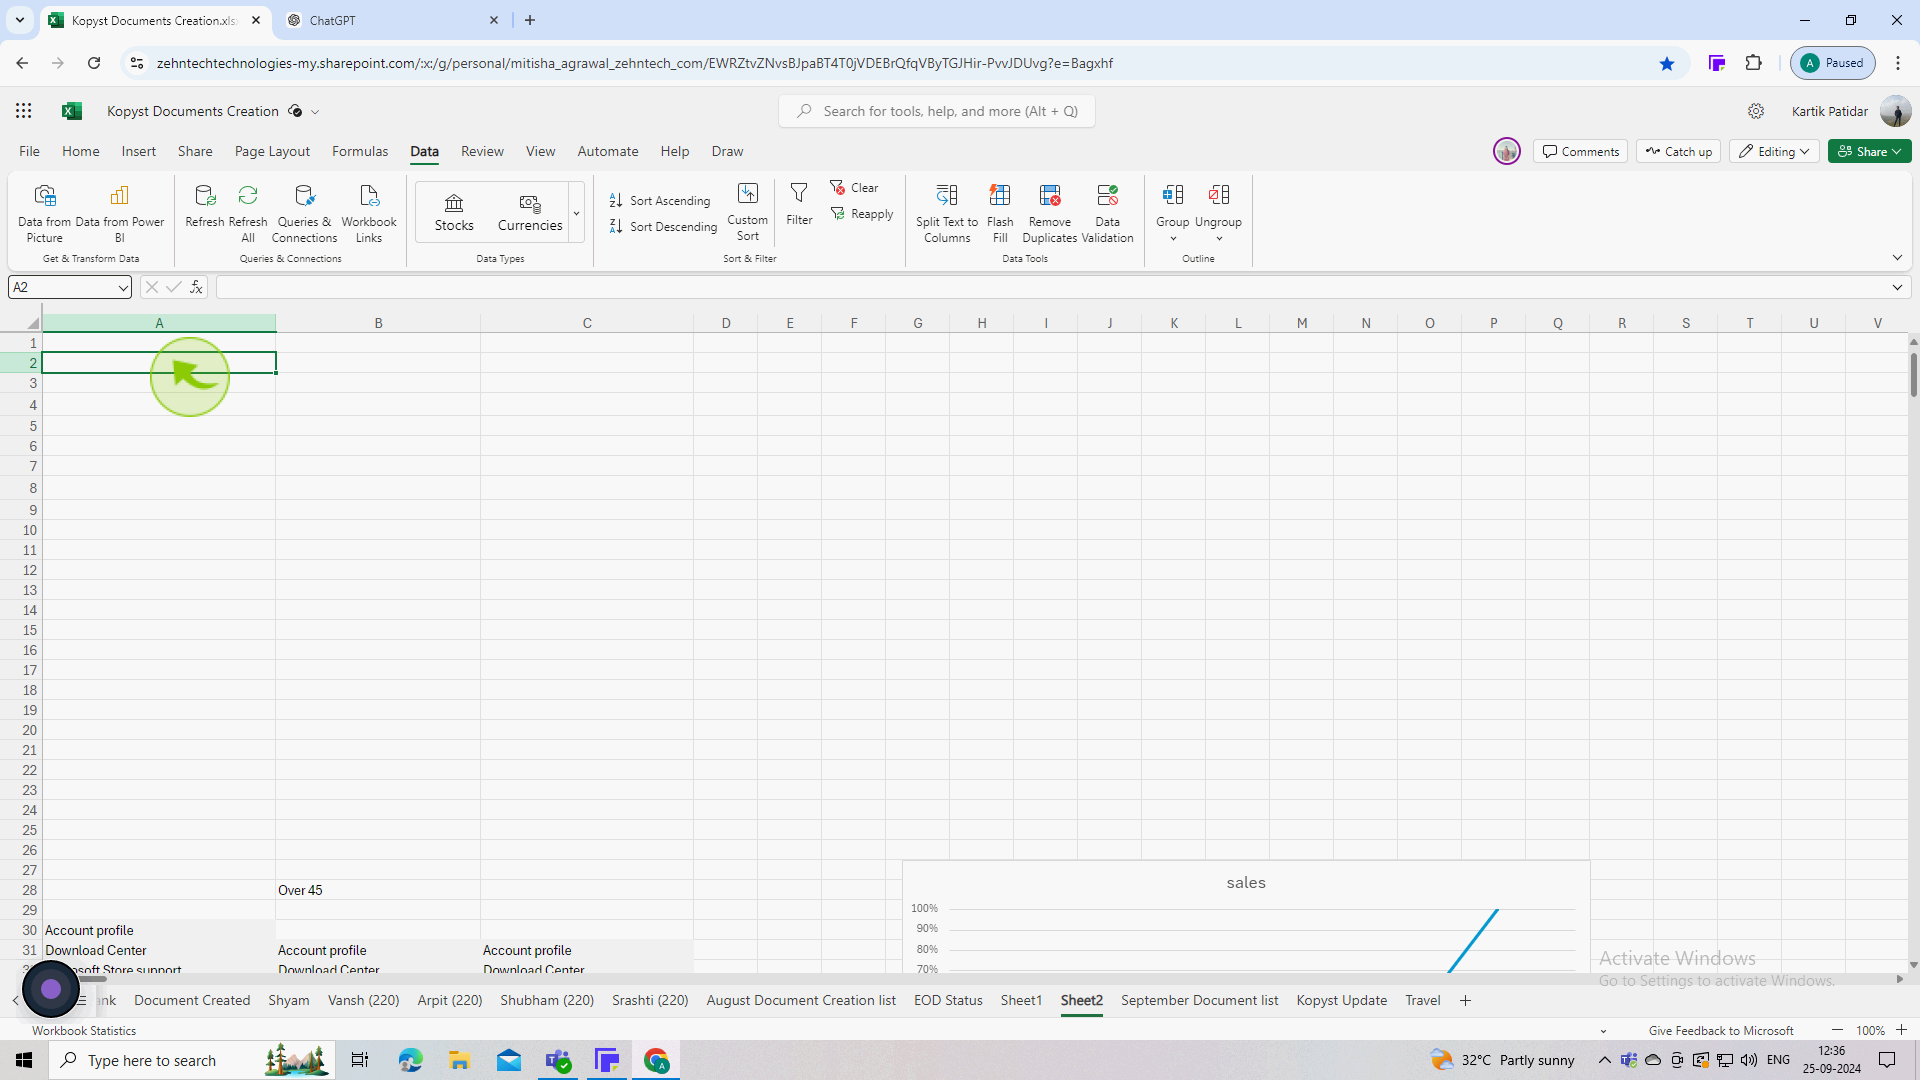This screenshot has width=1920, height=1080.
Task: Open the File menu
Action: tap(29, 151)
